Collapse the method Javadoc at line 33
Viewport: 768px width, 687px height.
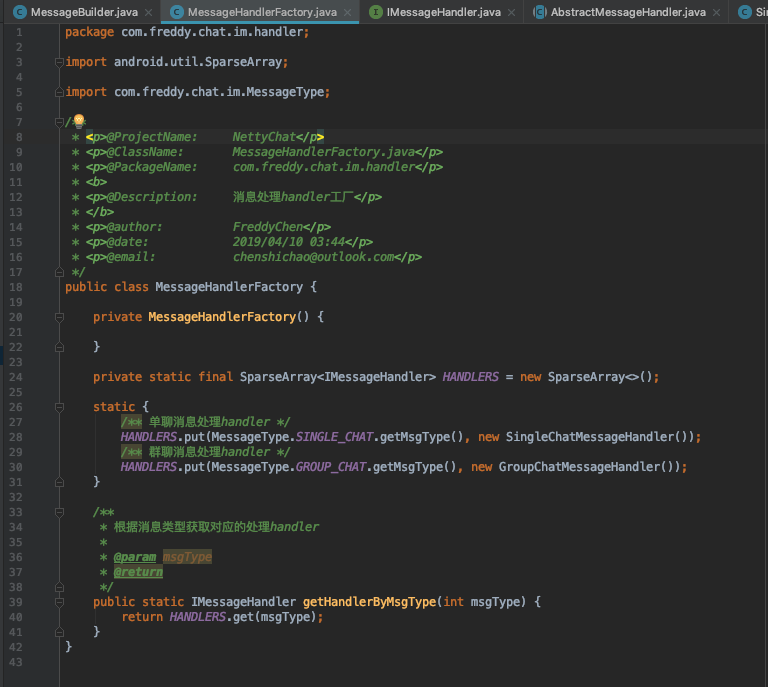(x=59, y=512)
